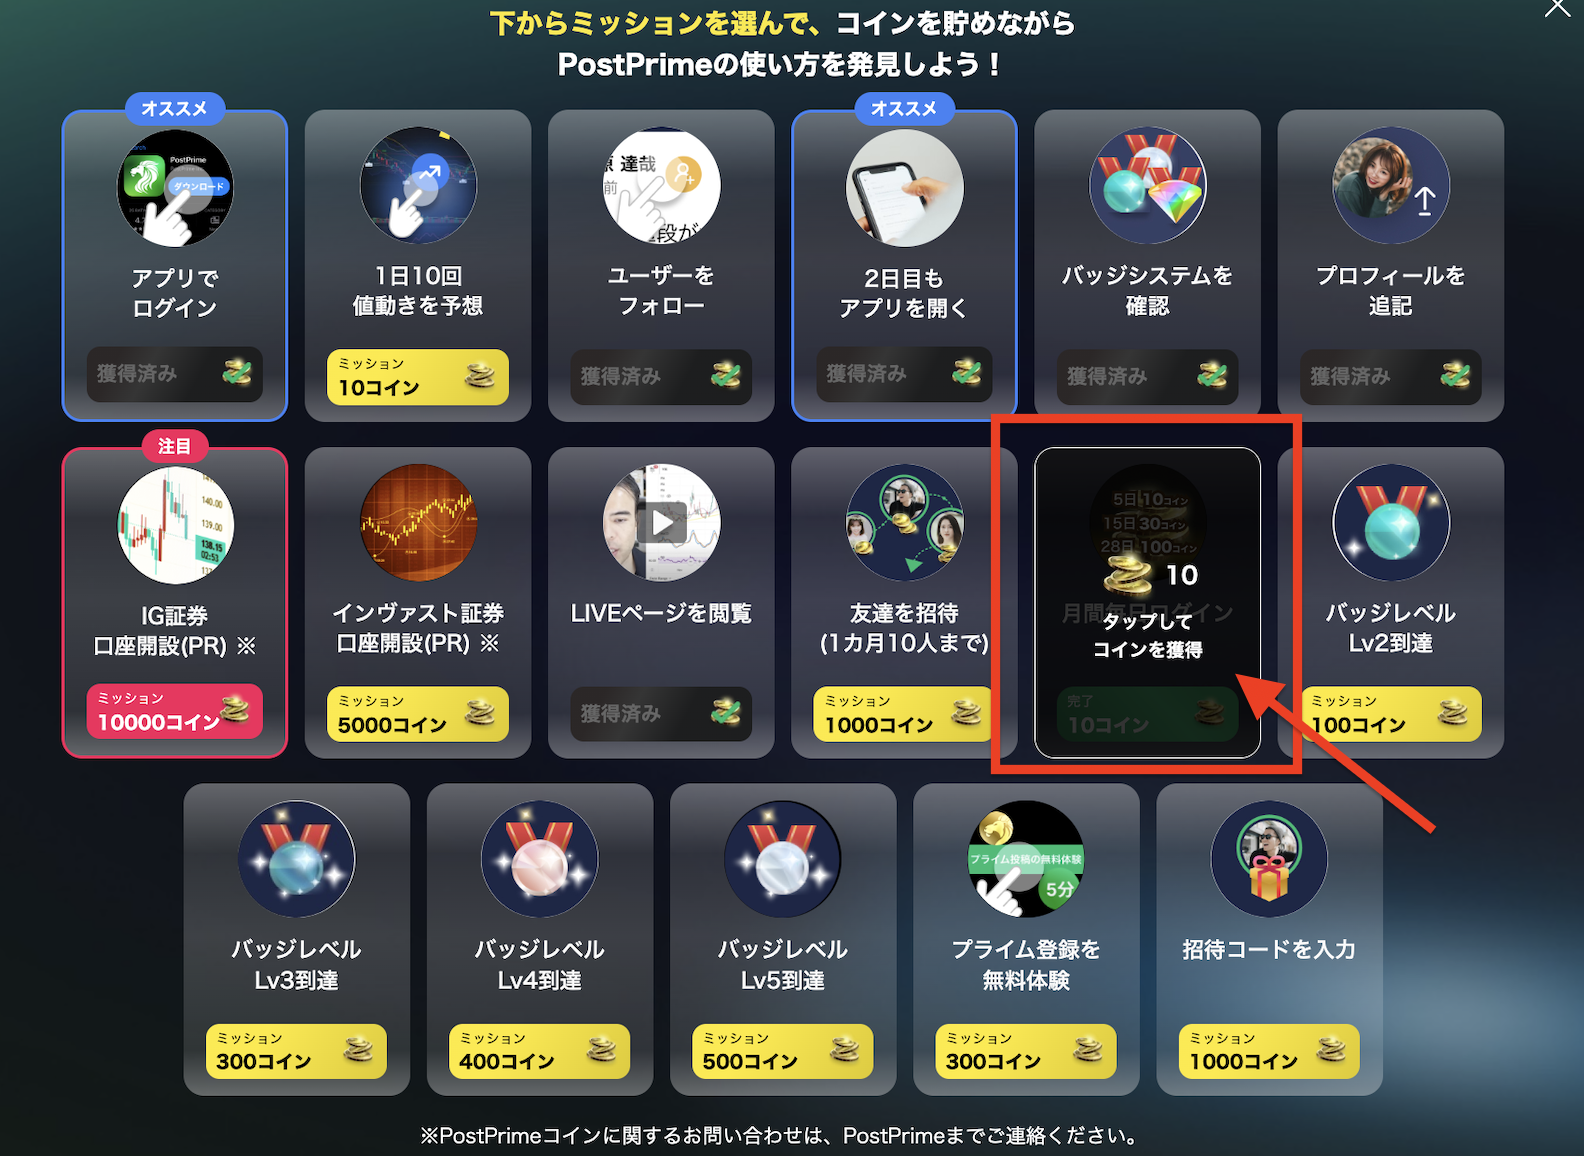Click the badge system gems icon
This screenshot has width=1584, height=1156.
(1147, 185)
